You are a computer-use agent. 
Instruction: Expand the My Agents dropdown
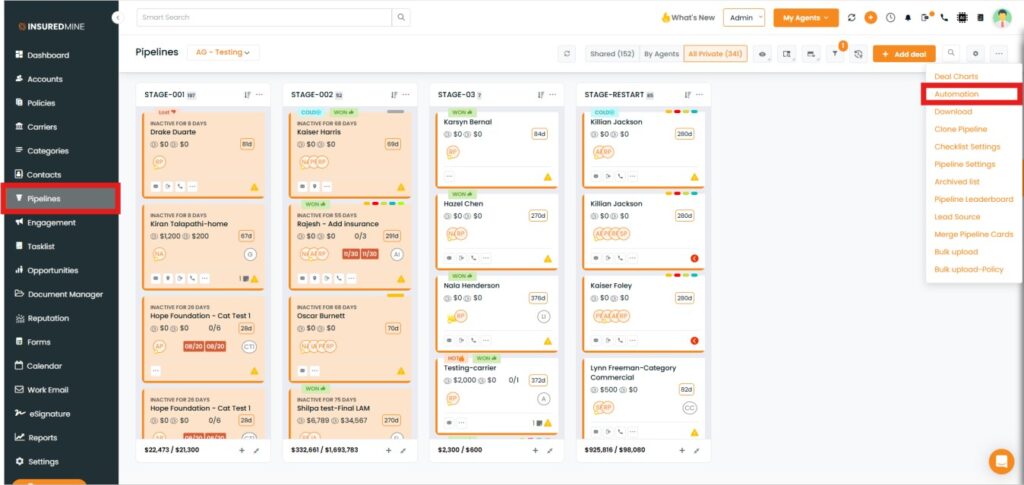pyautogui.click(x=805, y=18)
